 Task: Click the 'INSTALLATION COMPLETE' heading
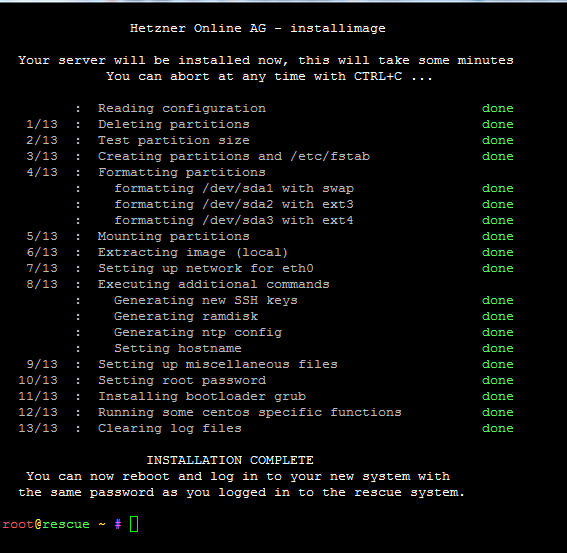tap(230, 460)
